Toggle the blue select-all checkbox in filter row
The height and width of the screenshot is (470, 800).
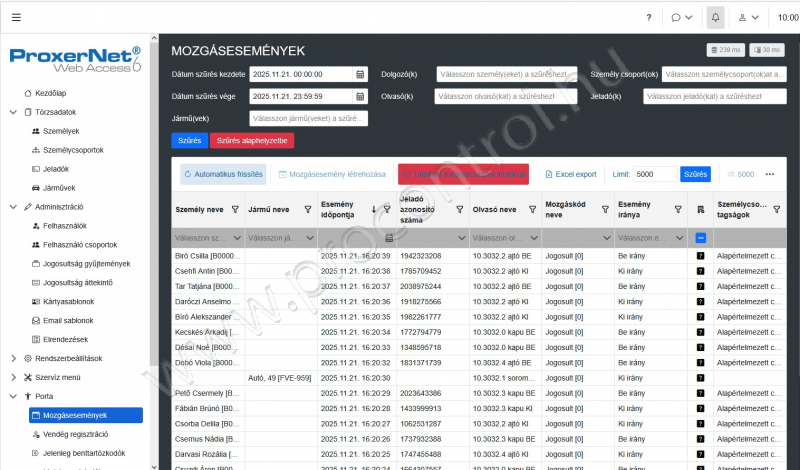[701, 238]
